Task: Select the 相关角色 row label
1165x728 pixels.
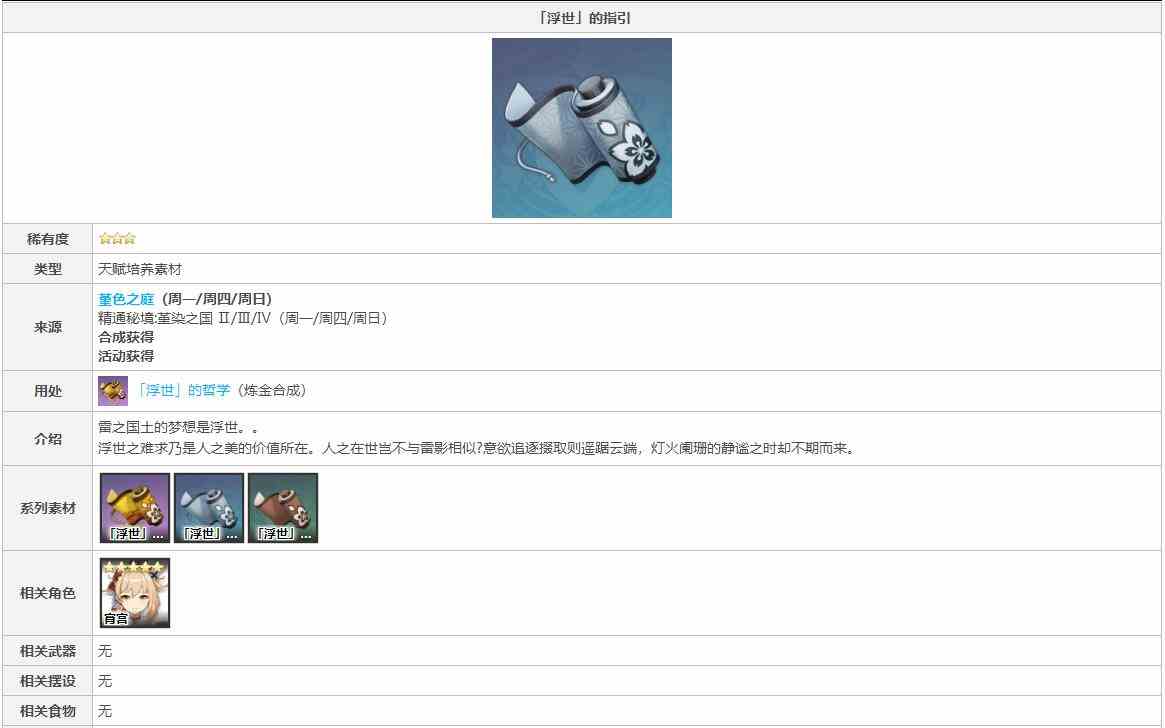Action: (48, 593)
